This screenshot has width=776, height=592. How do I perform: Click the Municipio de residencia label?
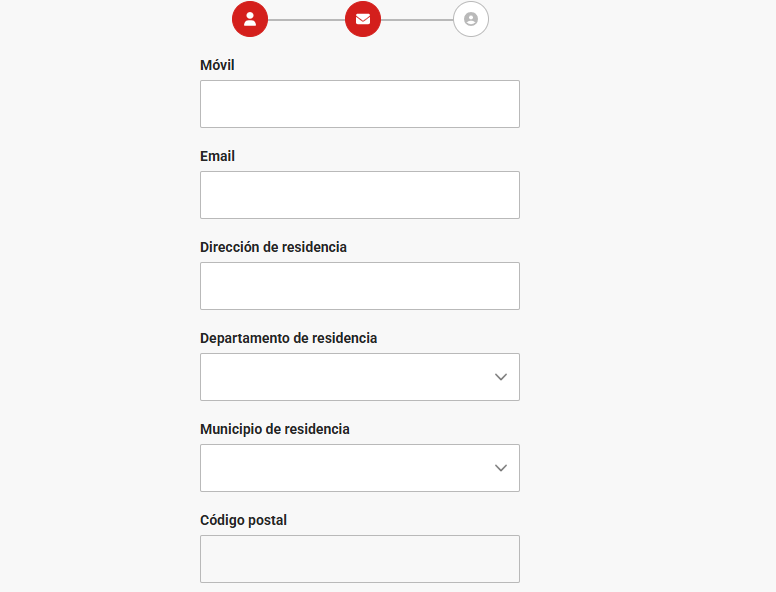pyautogui.click(x=275, y=429)
